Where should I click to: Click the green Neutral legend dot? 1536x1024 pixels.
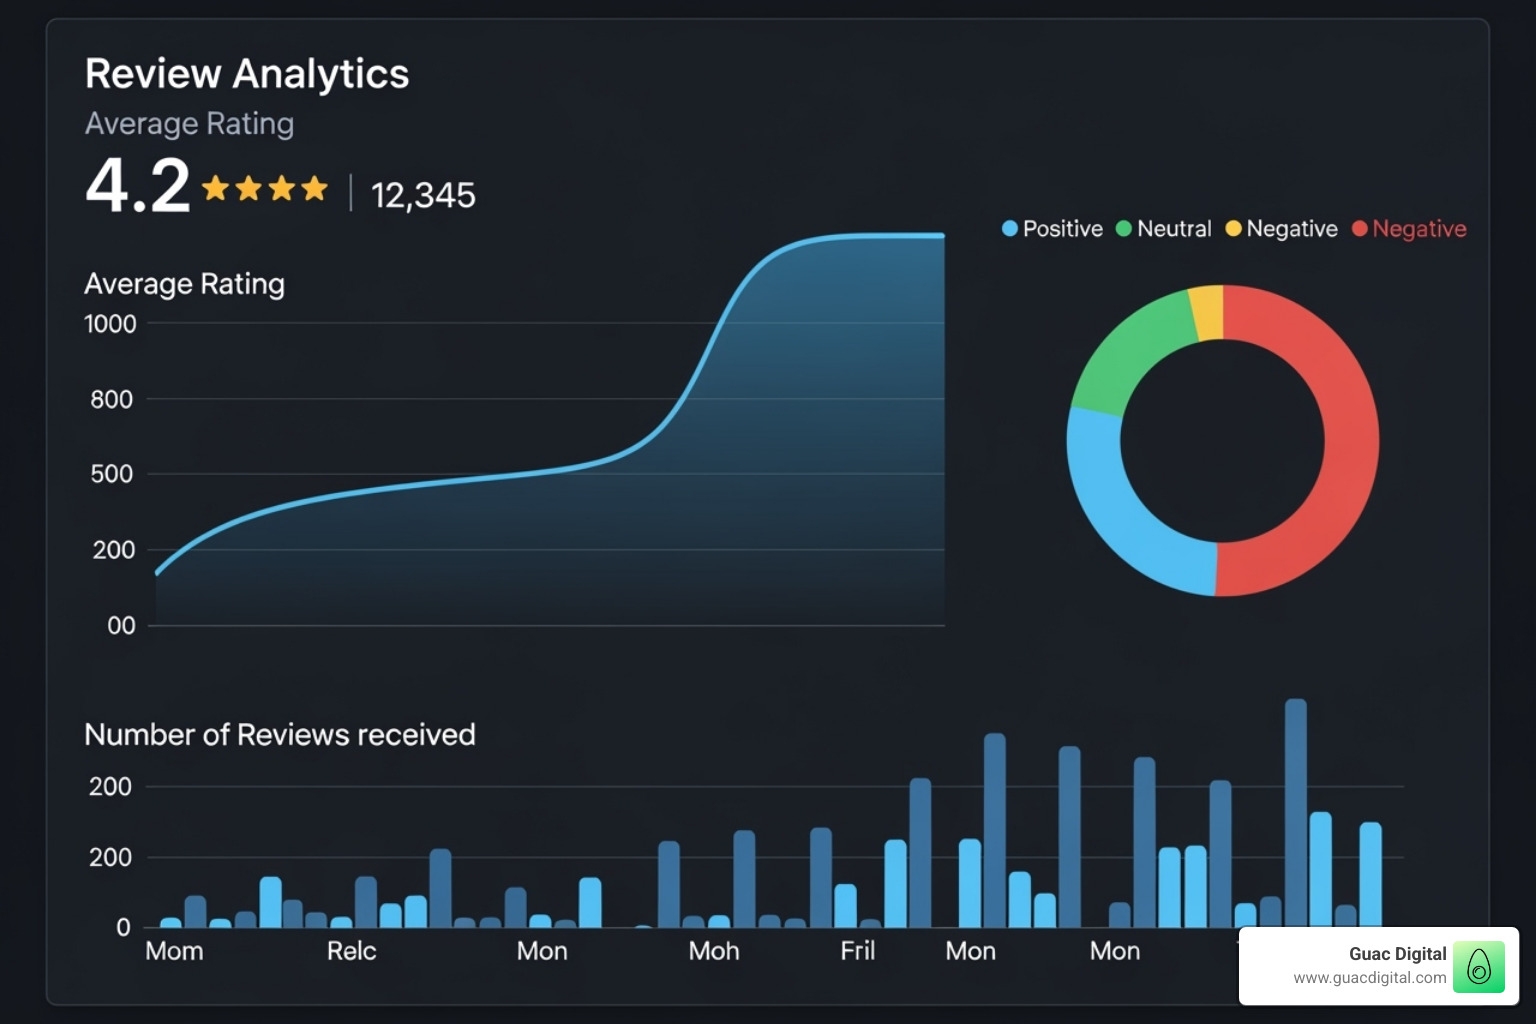tap(1124, 229)
